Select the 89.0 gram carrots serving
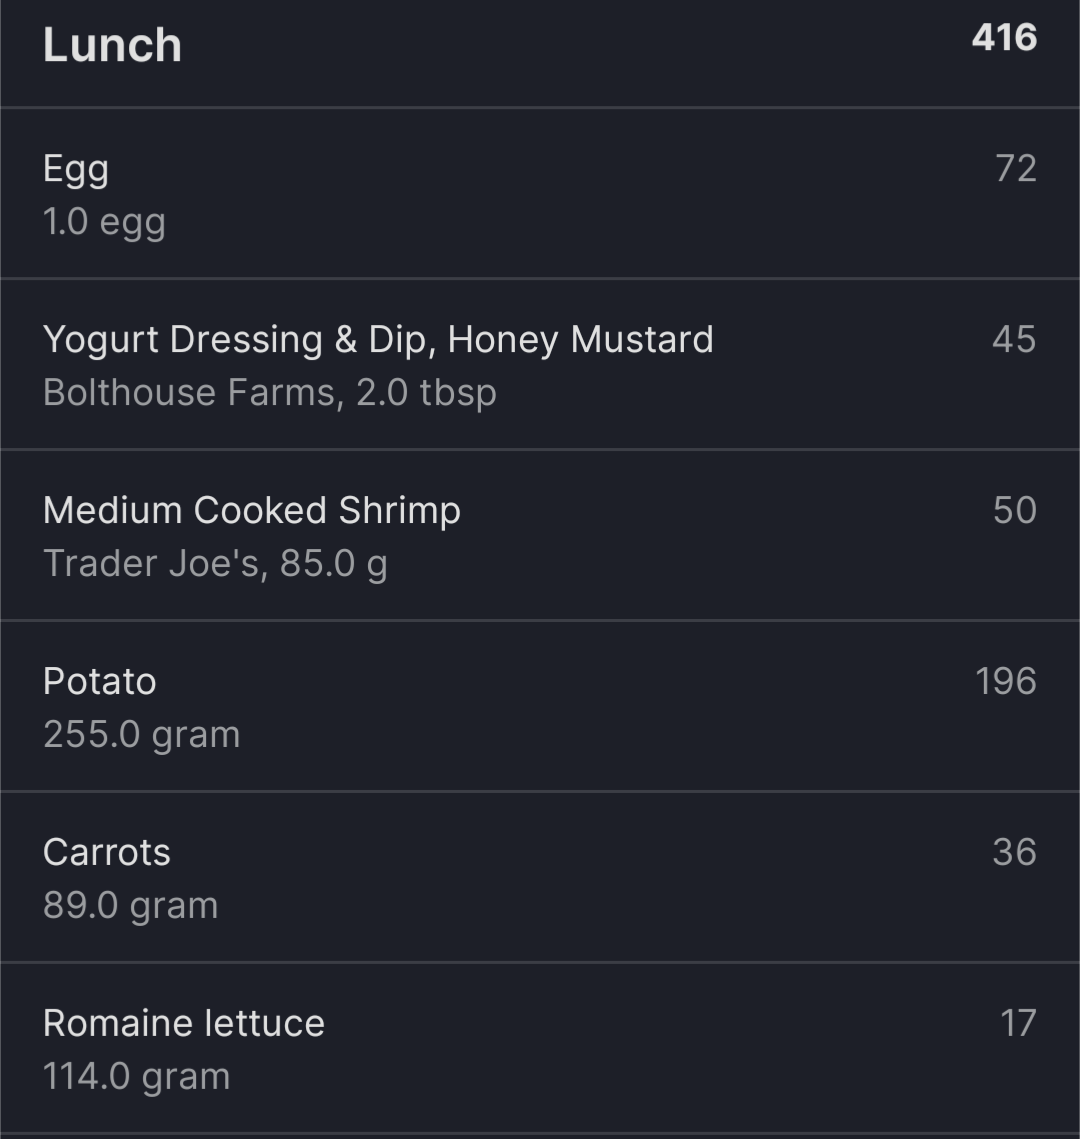 [130, 906]
